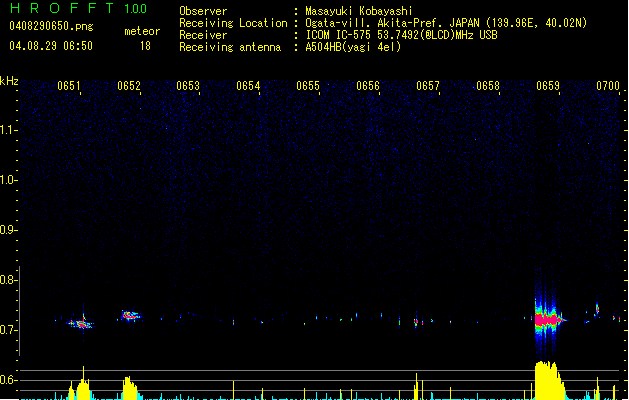The width and height of the screenshot is (629, 400).
Task: Click the 1.1 kHz axis label
Action: pos(8,130)
